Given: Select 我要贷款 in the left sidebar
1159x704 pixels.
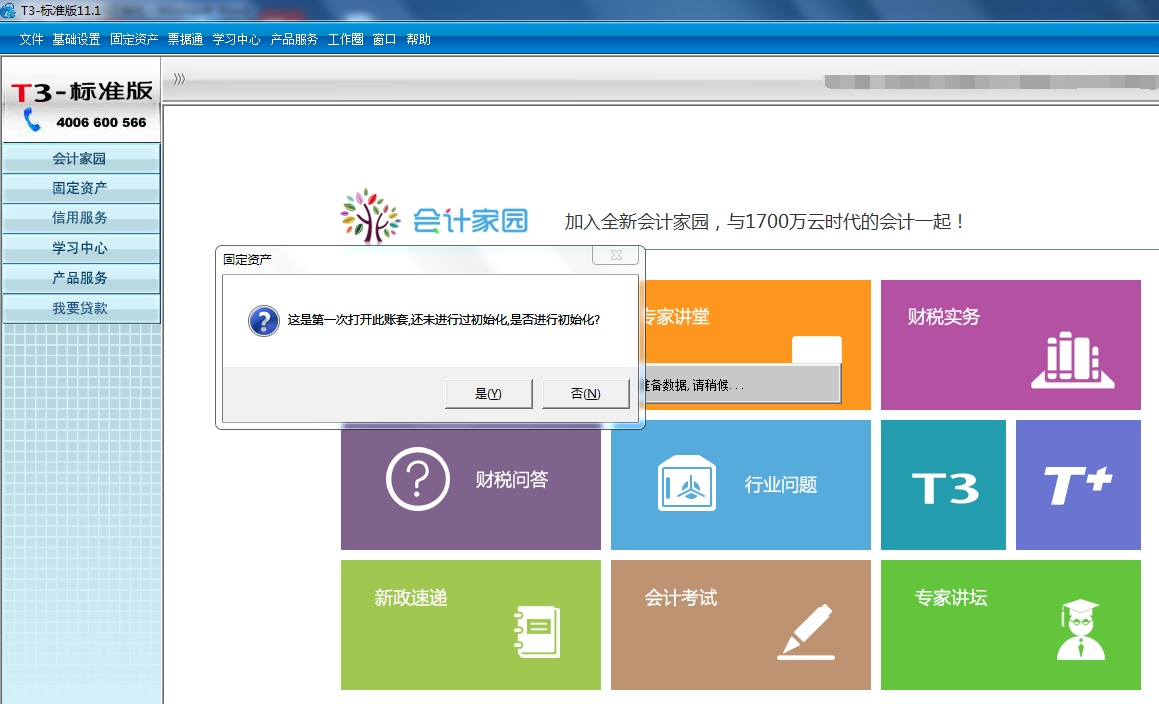Looking at the screenshot, I should (x=81, y=308).
